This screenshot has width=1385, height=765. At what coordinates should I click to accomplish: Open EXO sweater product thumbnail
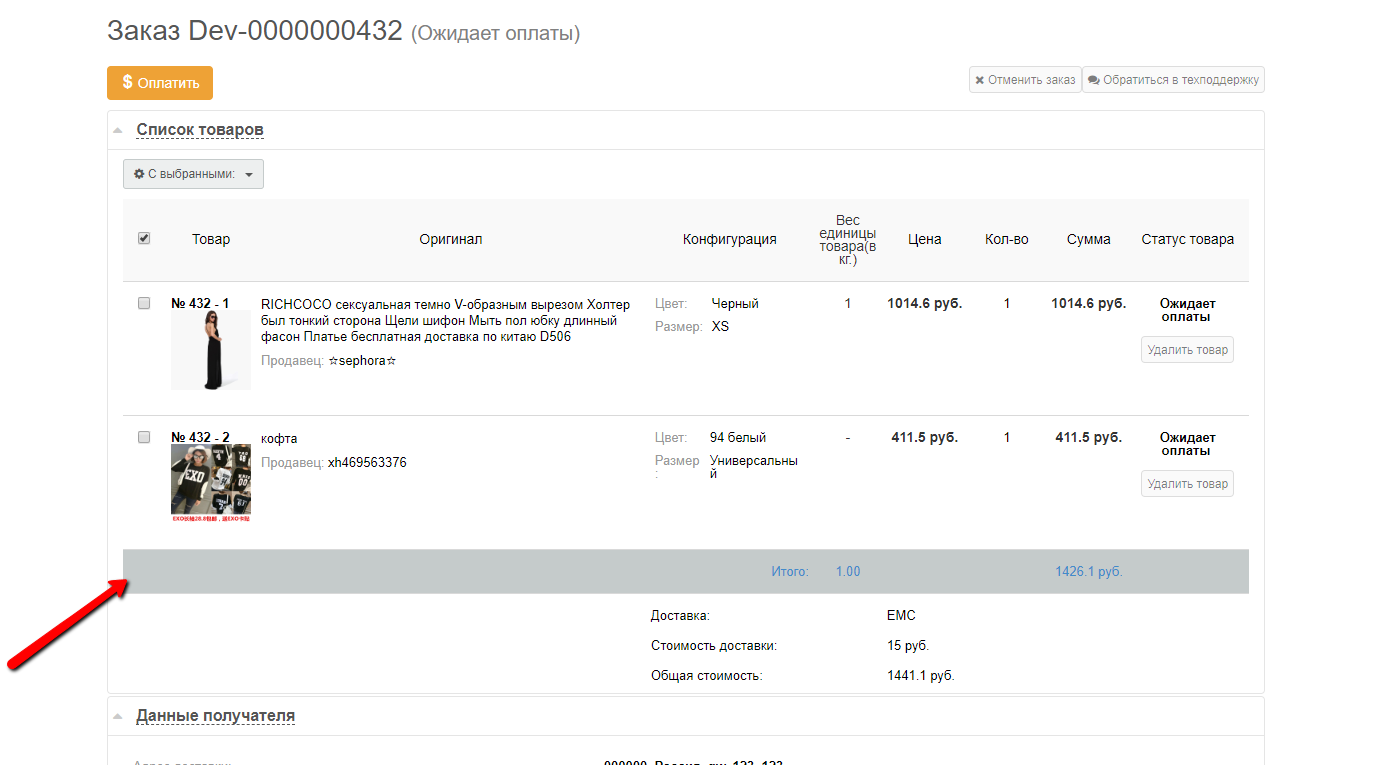pos(211,484)
